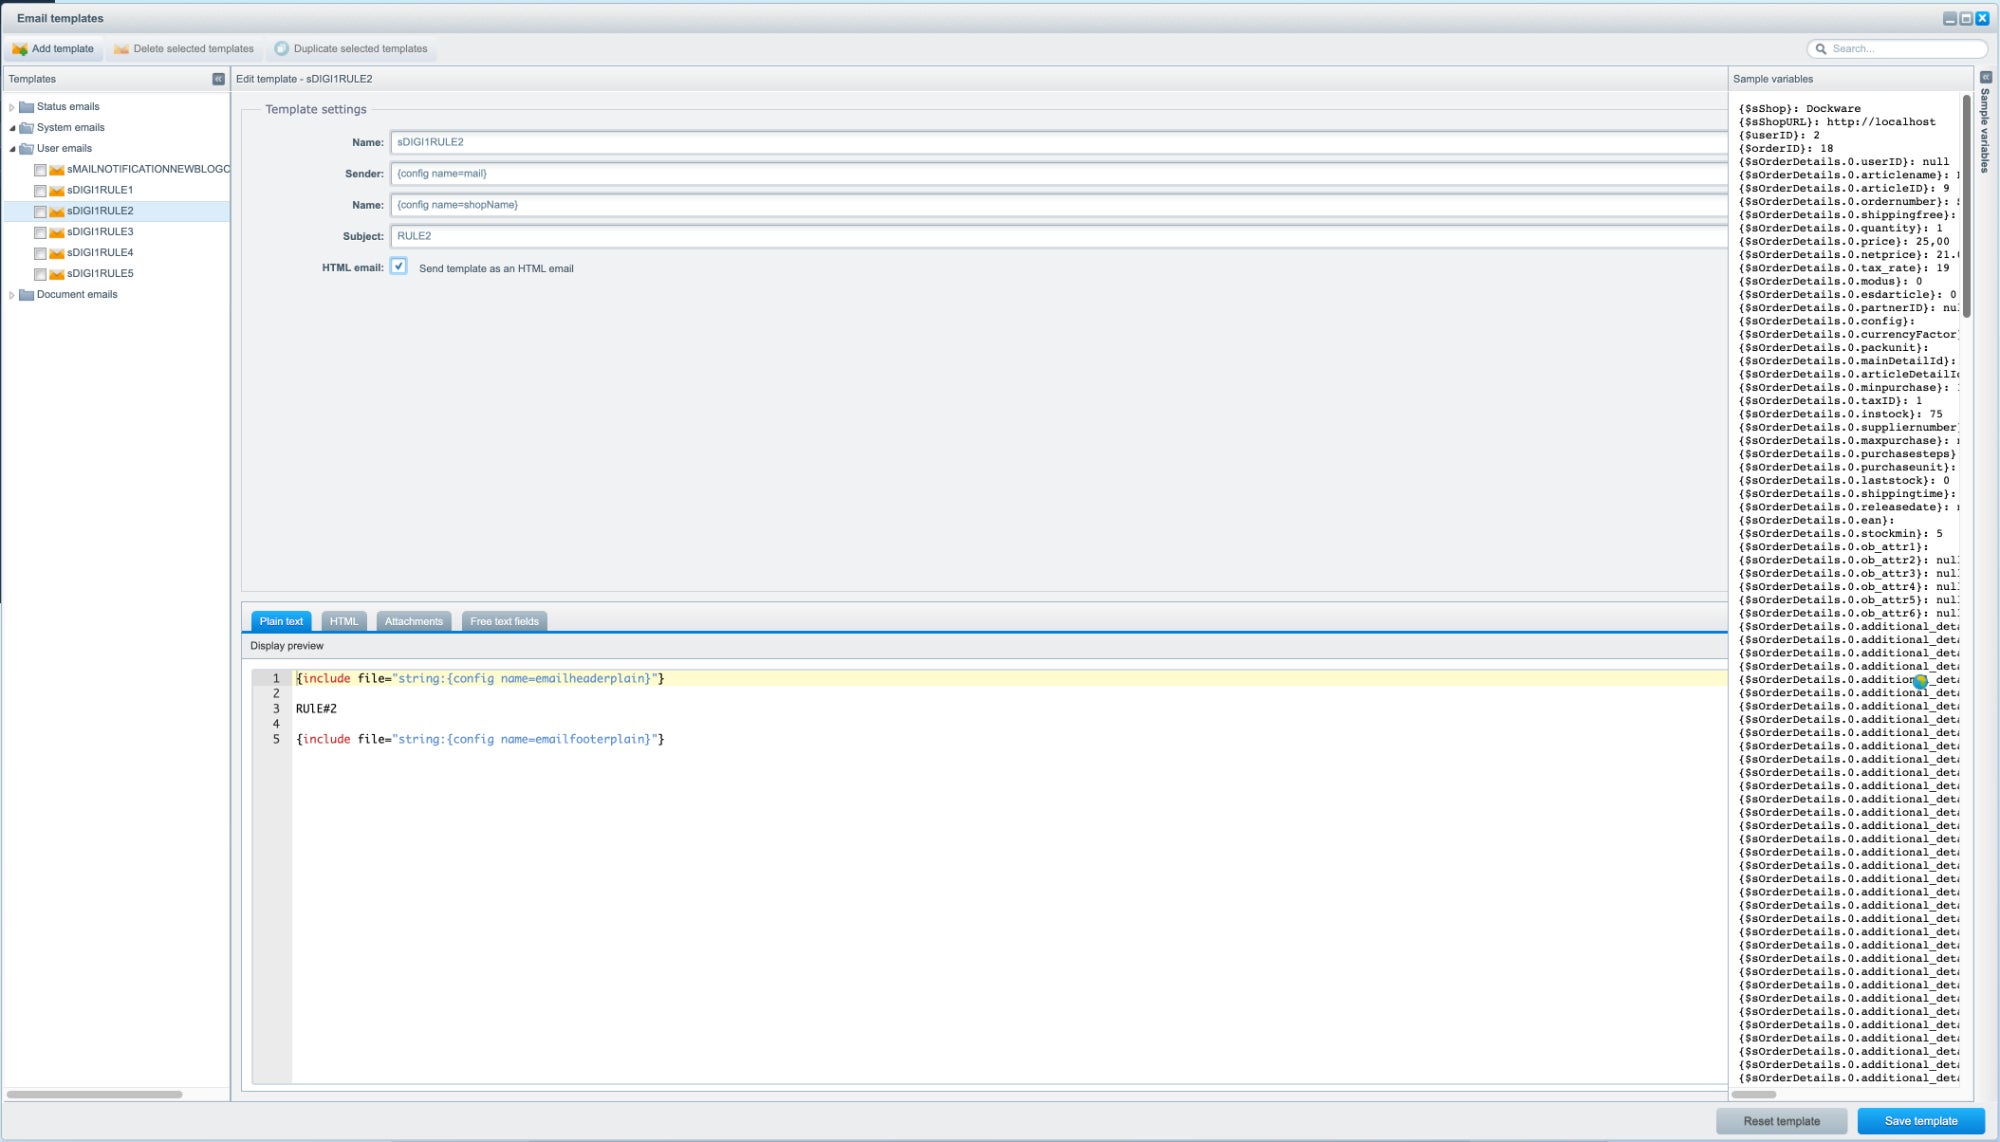Collapse the User emails tree node
The image size is (2000, 1142).
tap(12, 149)
